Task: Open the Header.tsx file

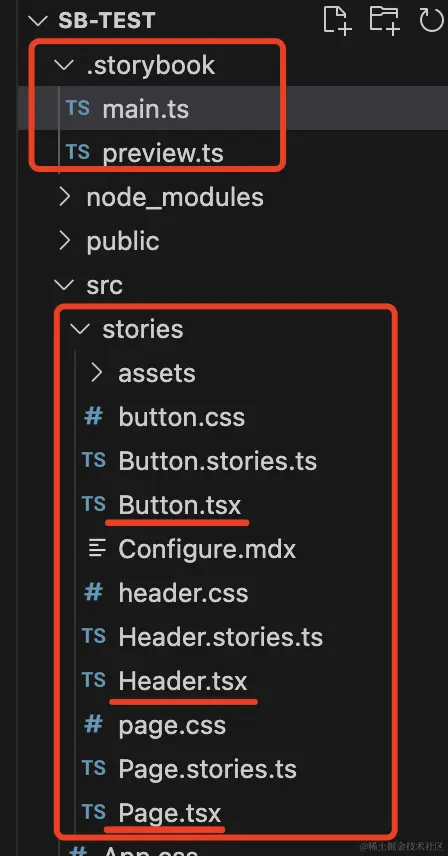Action: pyautogui.click(x=183, y=681)
